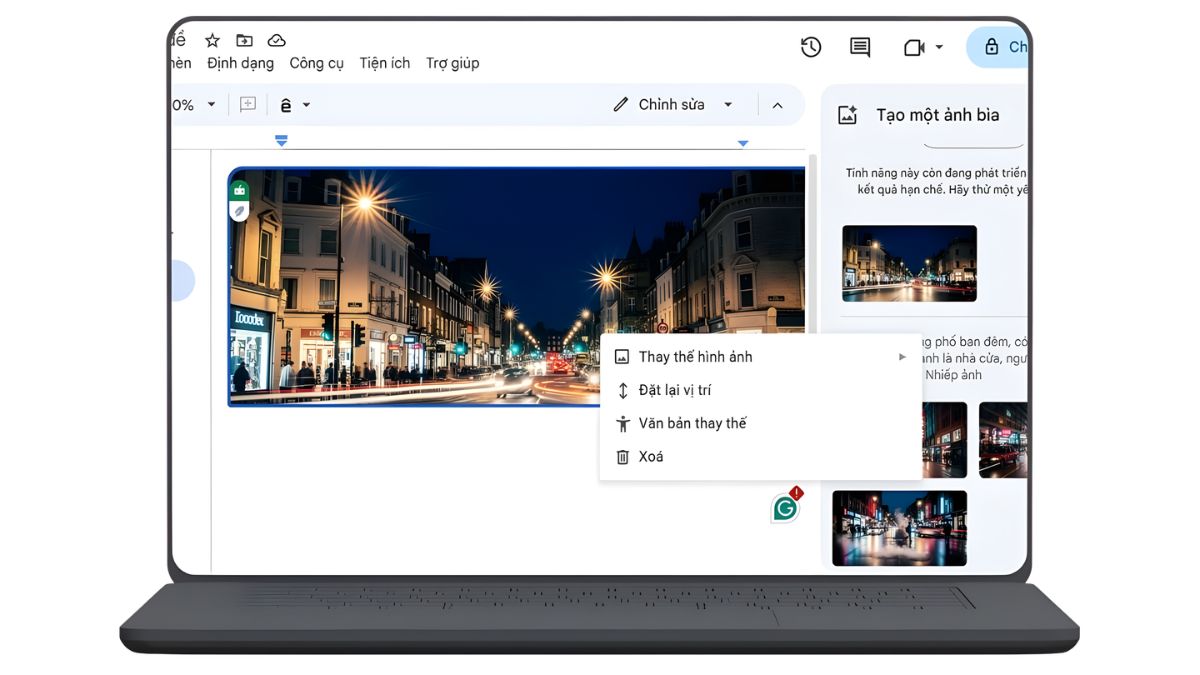
Task: Click the Chia sẻ share button
Action: 1005,47
